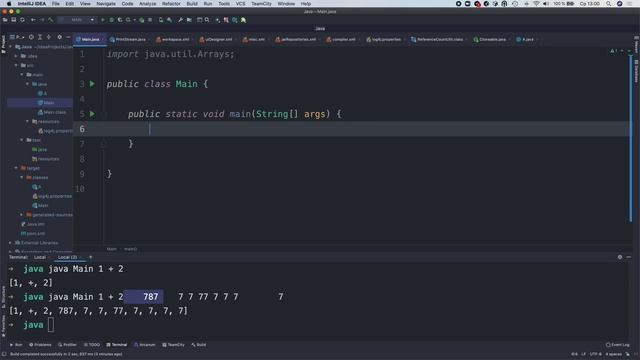Click the wrench settings toolbar icon
Screen dimensions: 640x360
[x=180, y=20]
